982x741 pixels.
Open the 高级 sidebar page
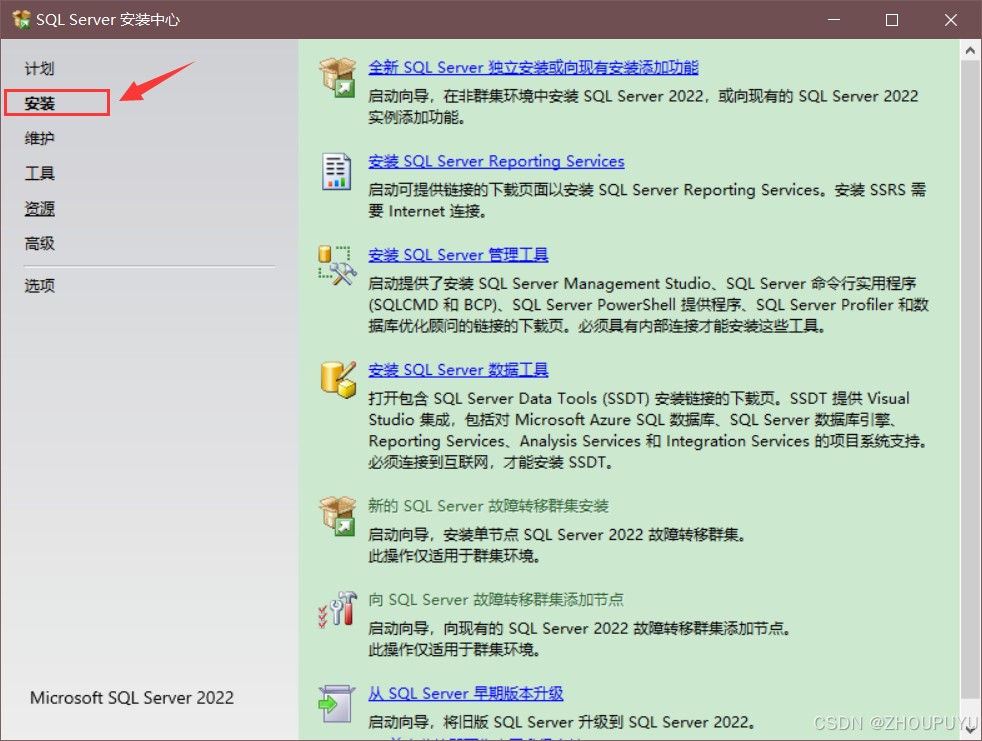(x=40, y=243)
